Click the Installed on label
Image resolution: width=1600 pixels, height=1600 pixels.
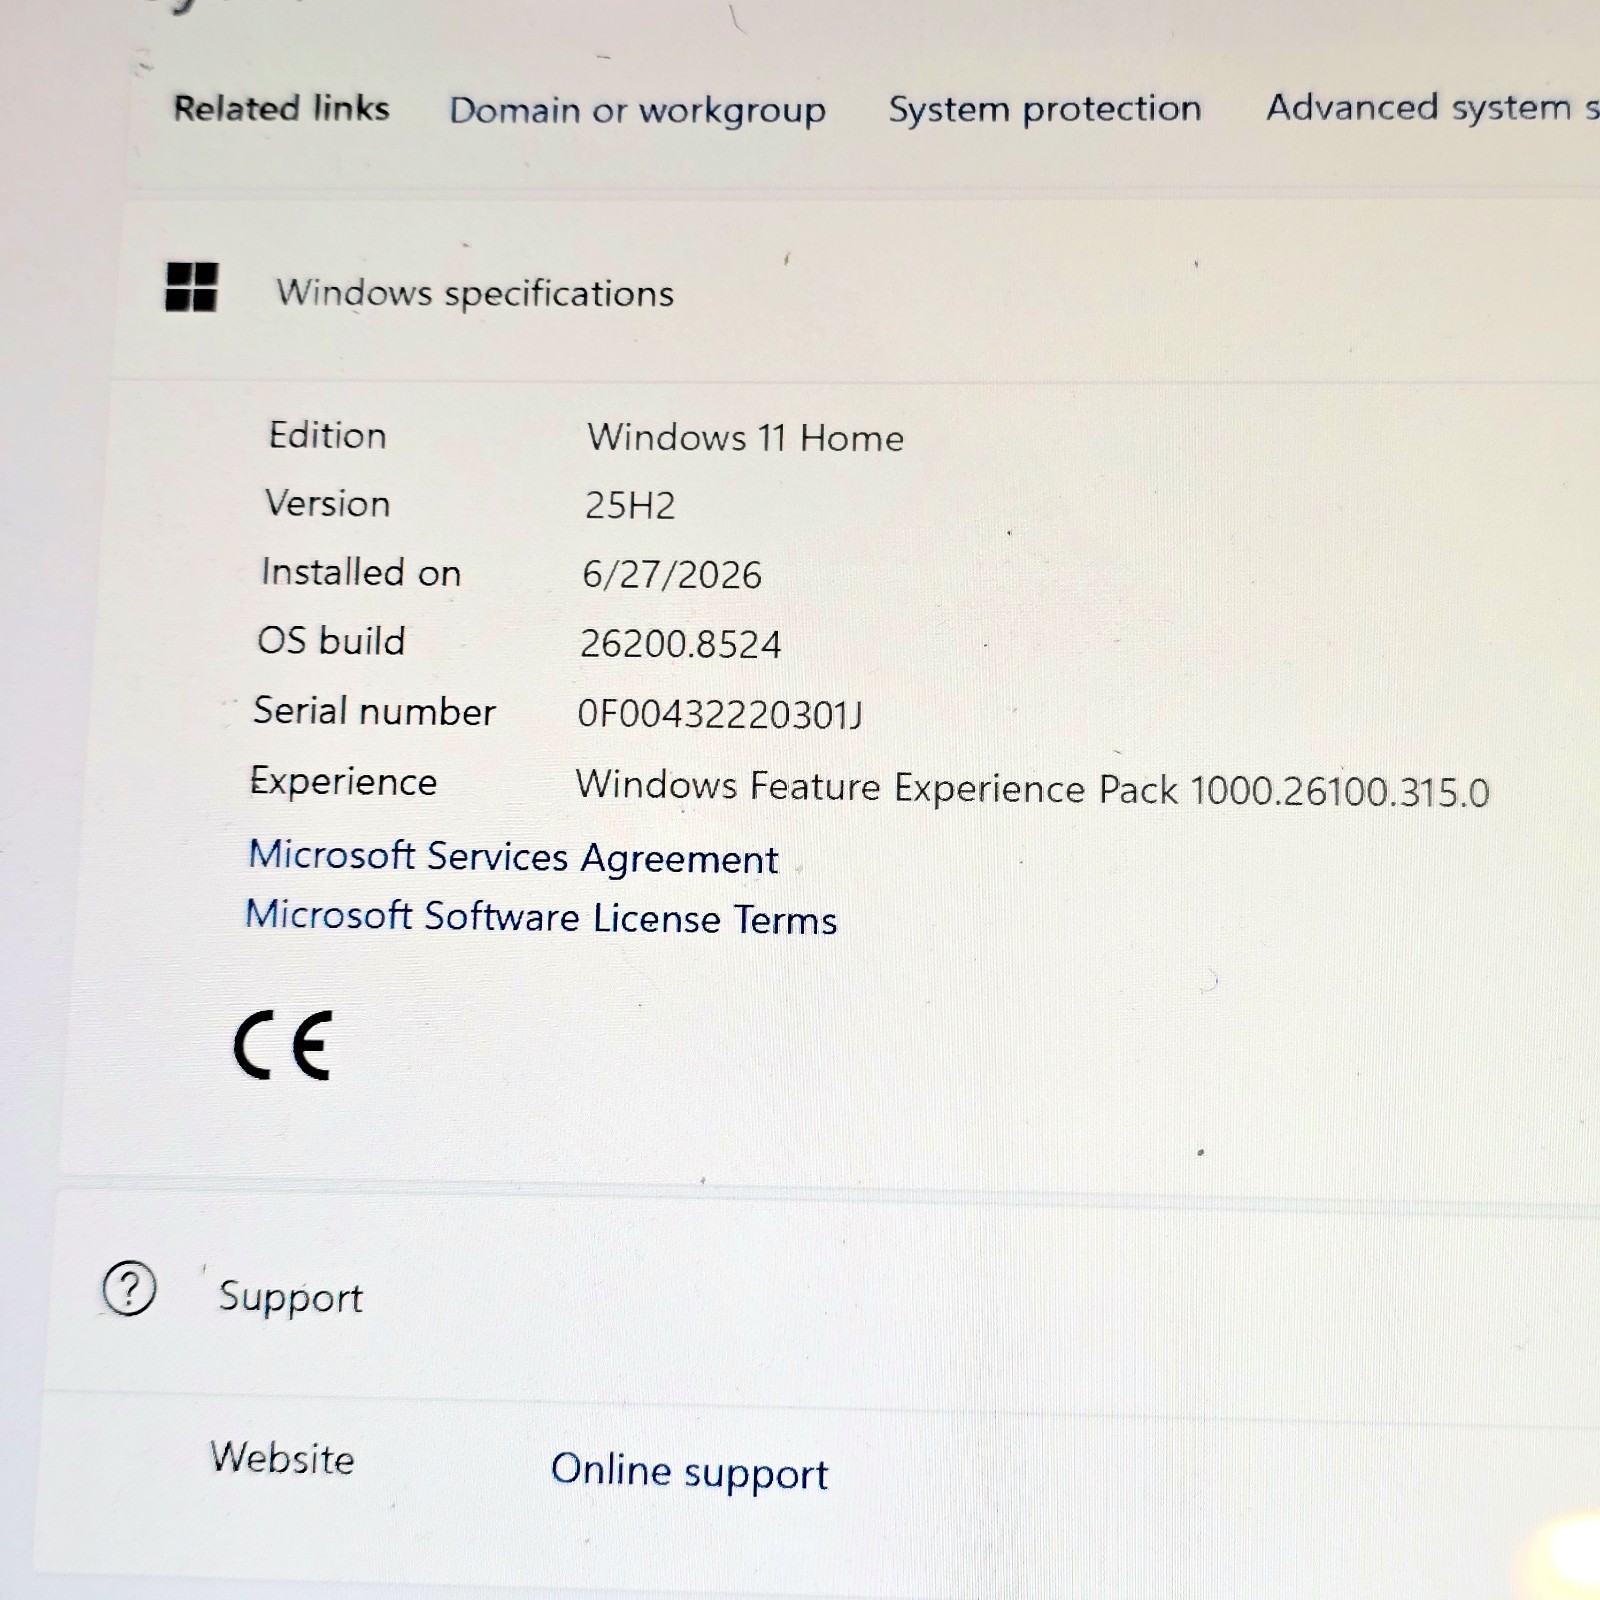click(361, 573)
